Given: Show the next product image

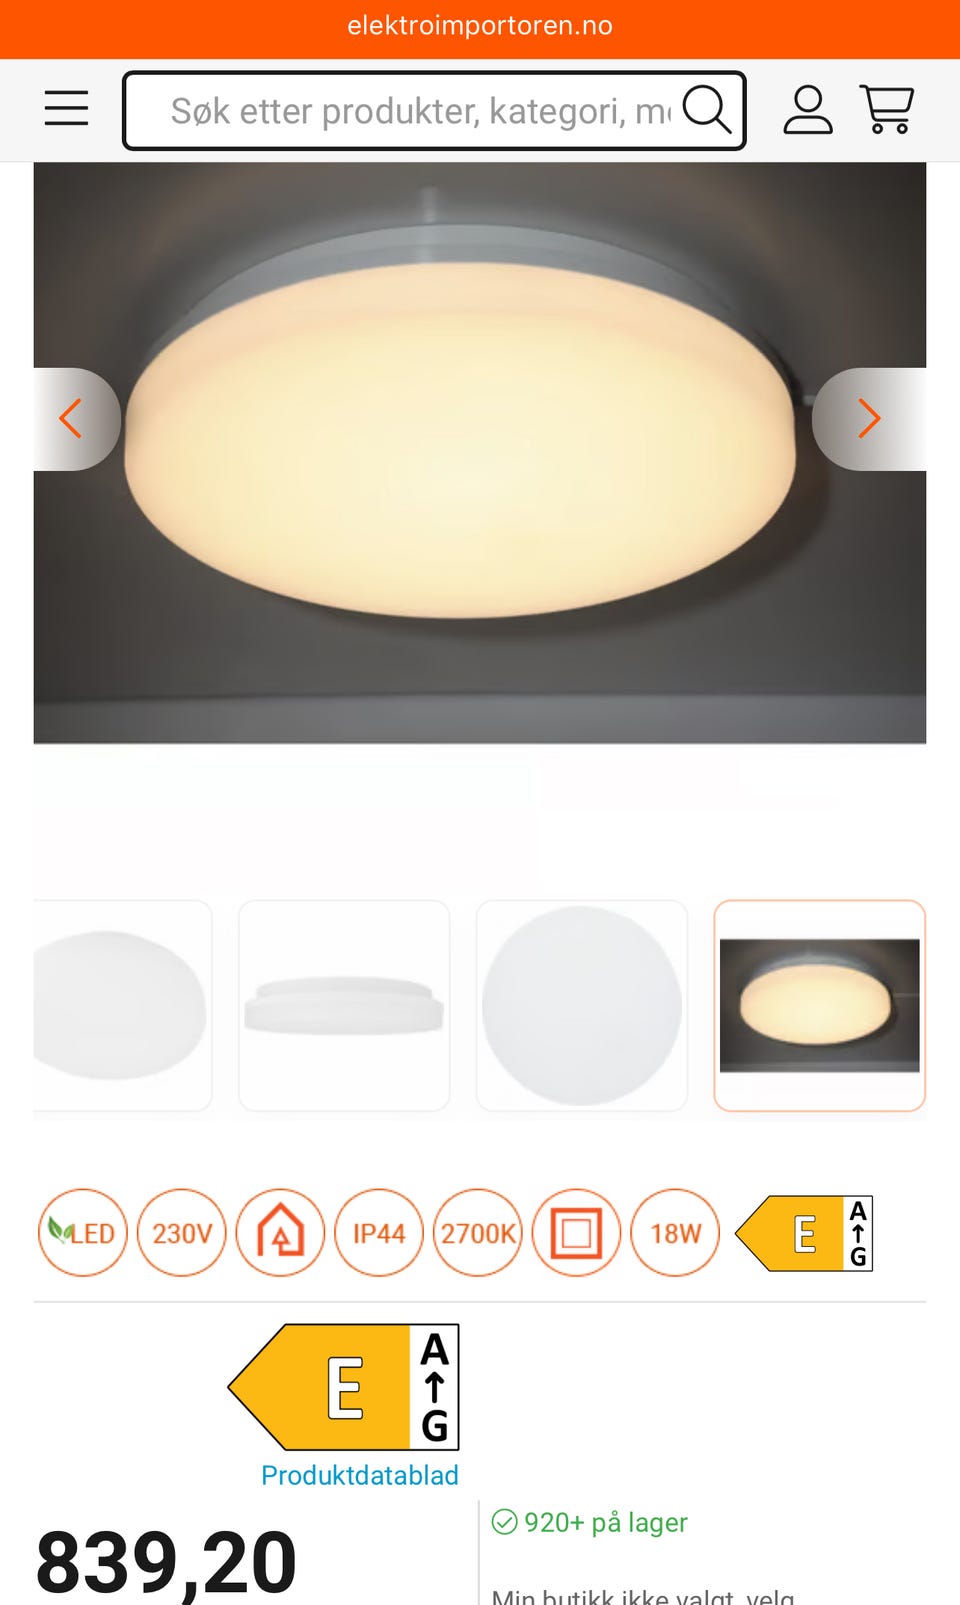Looking at the screenshot, I should (869, 419).
